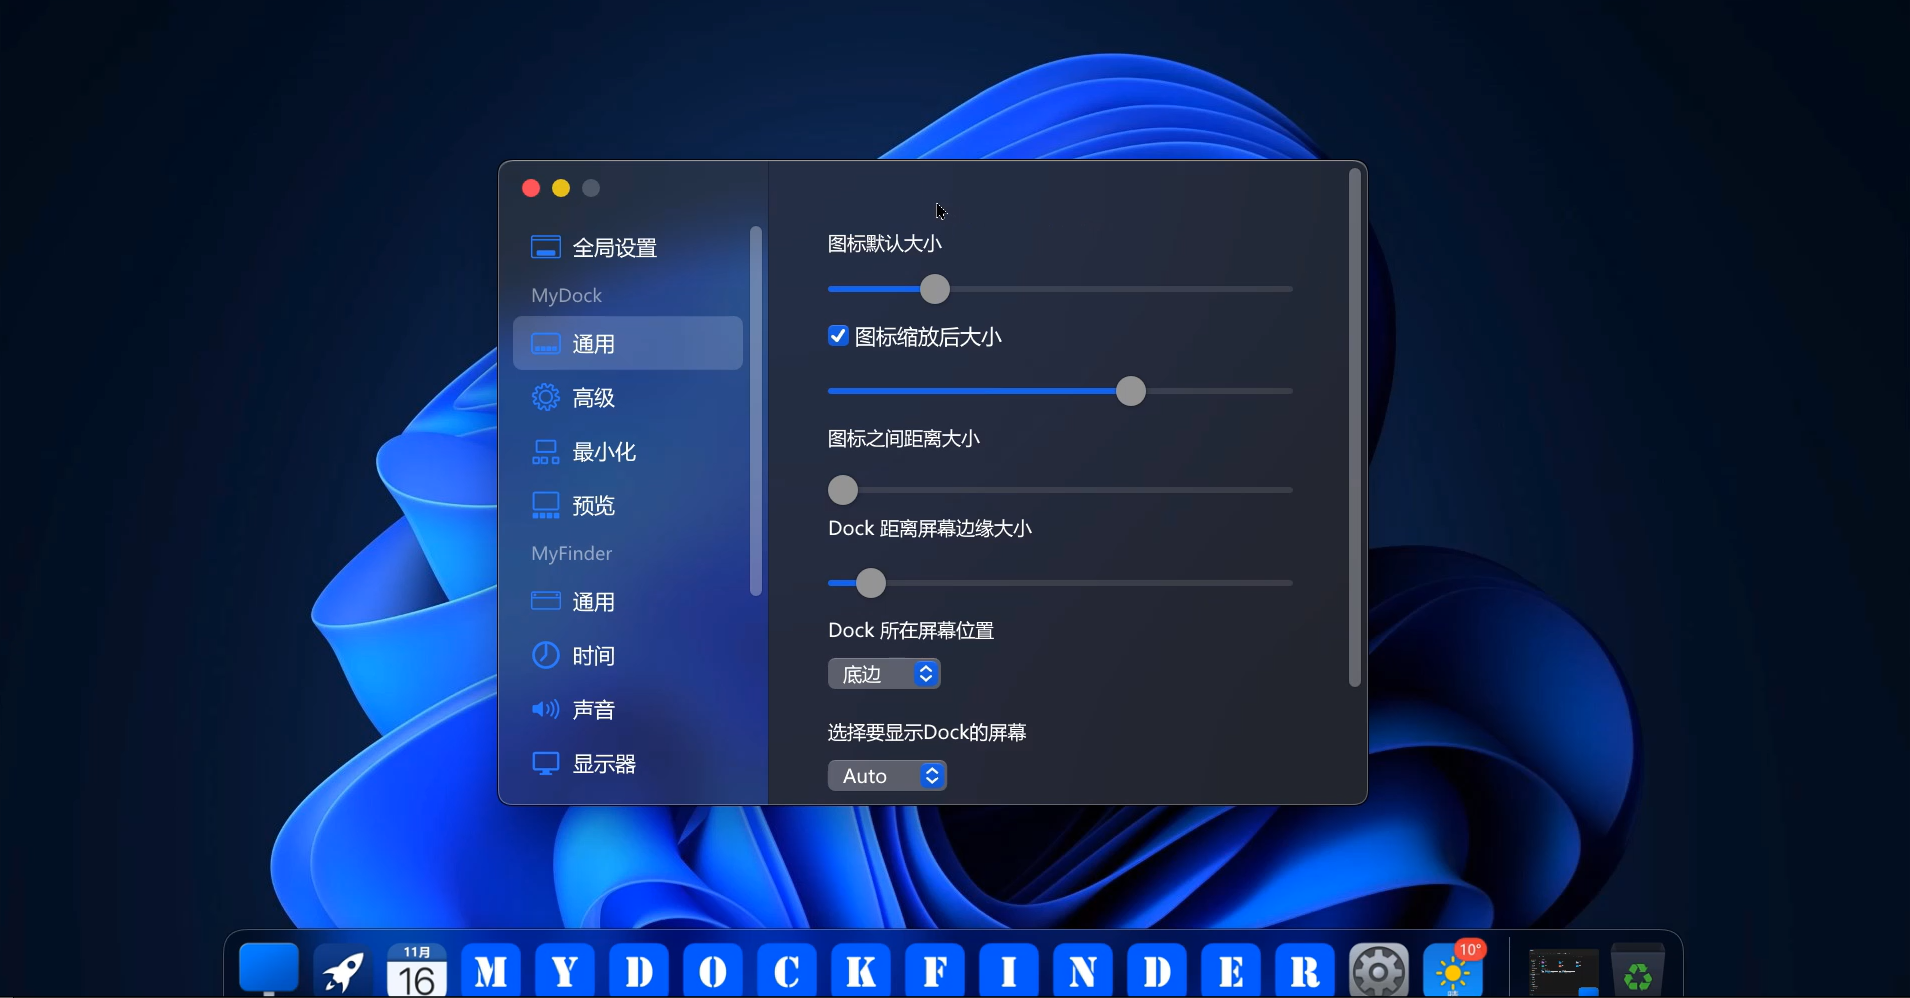Image resolution: width=1910 pixels, height=998 pixels.
Task: Open the 底边 Dock position dropdown
Action: tap(884, 674)
